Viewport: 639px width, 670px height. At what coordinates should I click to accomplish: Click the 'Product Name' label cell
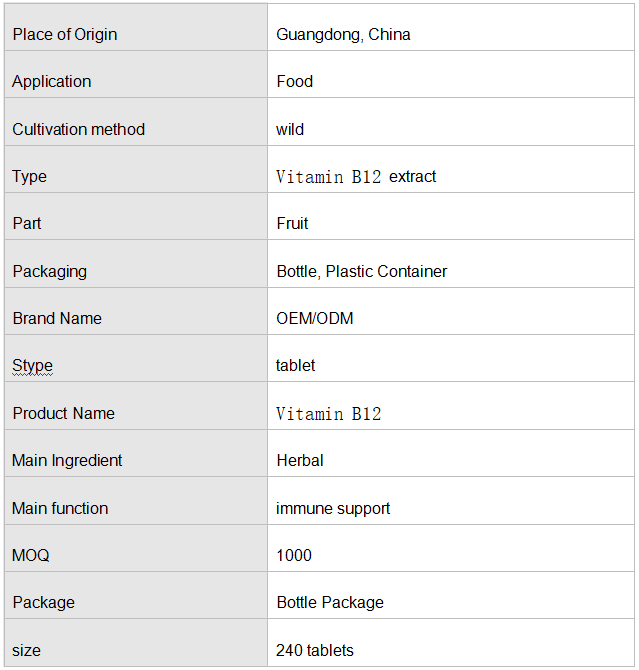(x=136, y=406)
